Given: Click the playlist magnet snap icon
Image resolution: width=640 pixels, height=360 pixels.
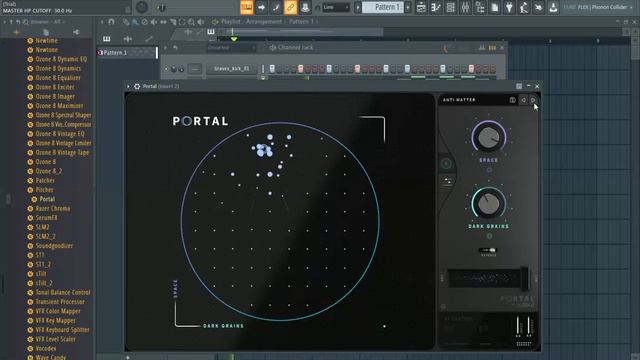Looking at the screenshot, I should (111, 22).
